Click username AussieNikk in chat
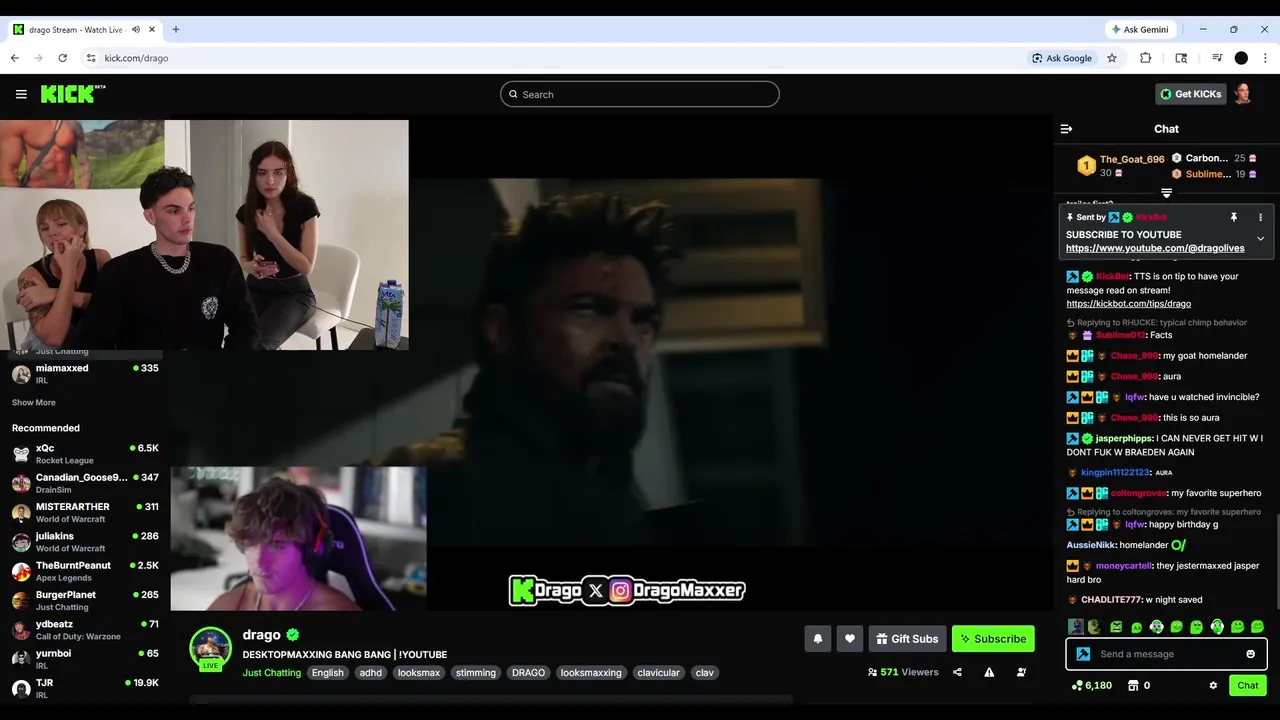Viewport: 1280px width, 720px height. pyautogui.click(x=1090, y=545)
